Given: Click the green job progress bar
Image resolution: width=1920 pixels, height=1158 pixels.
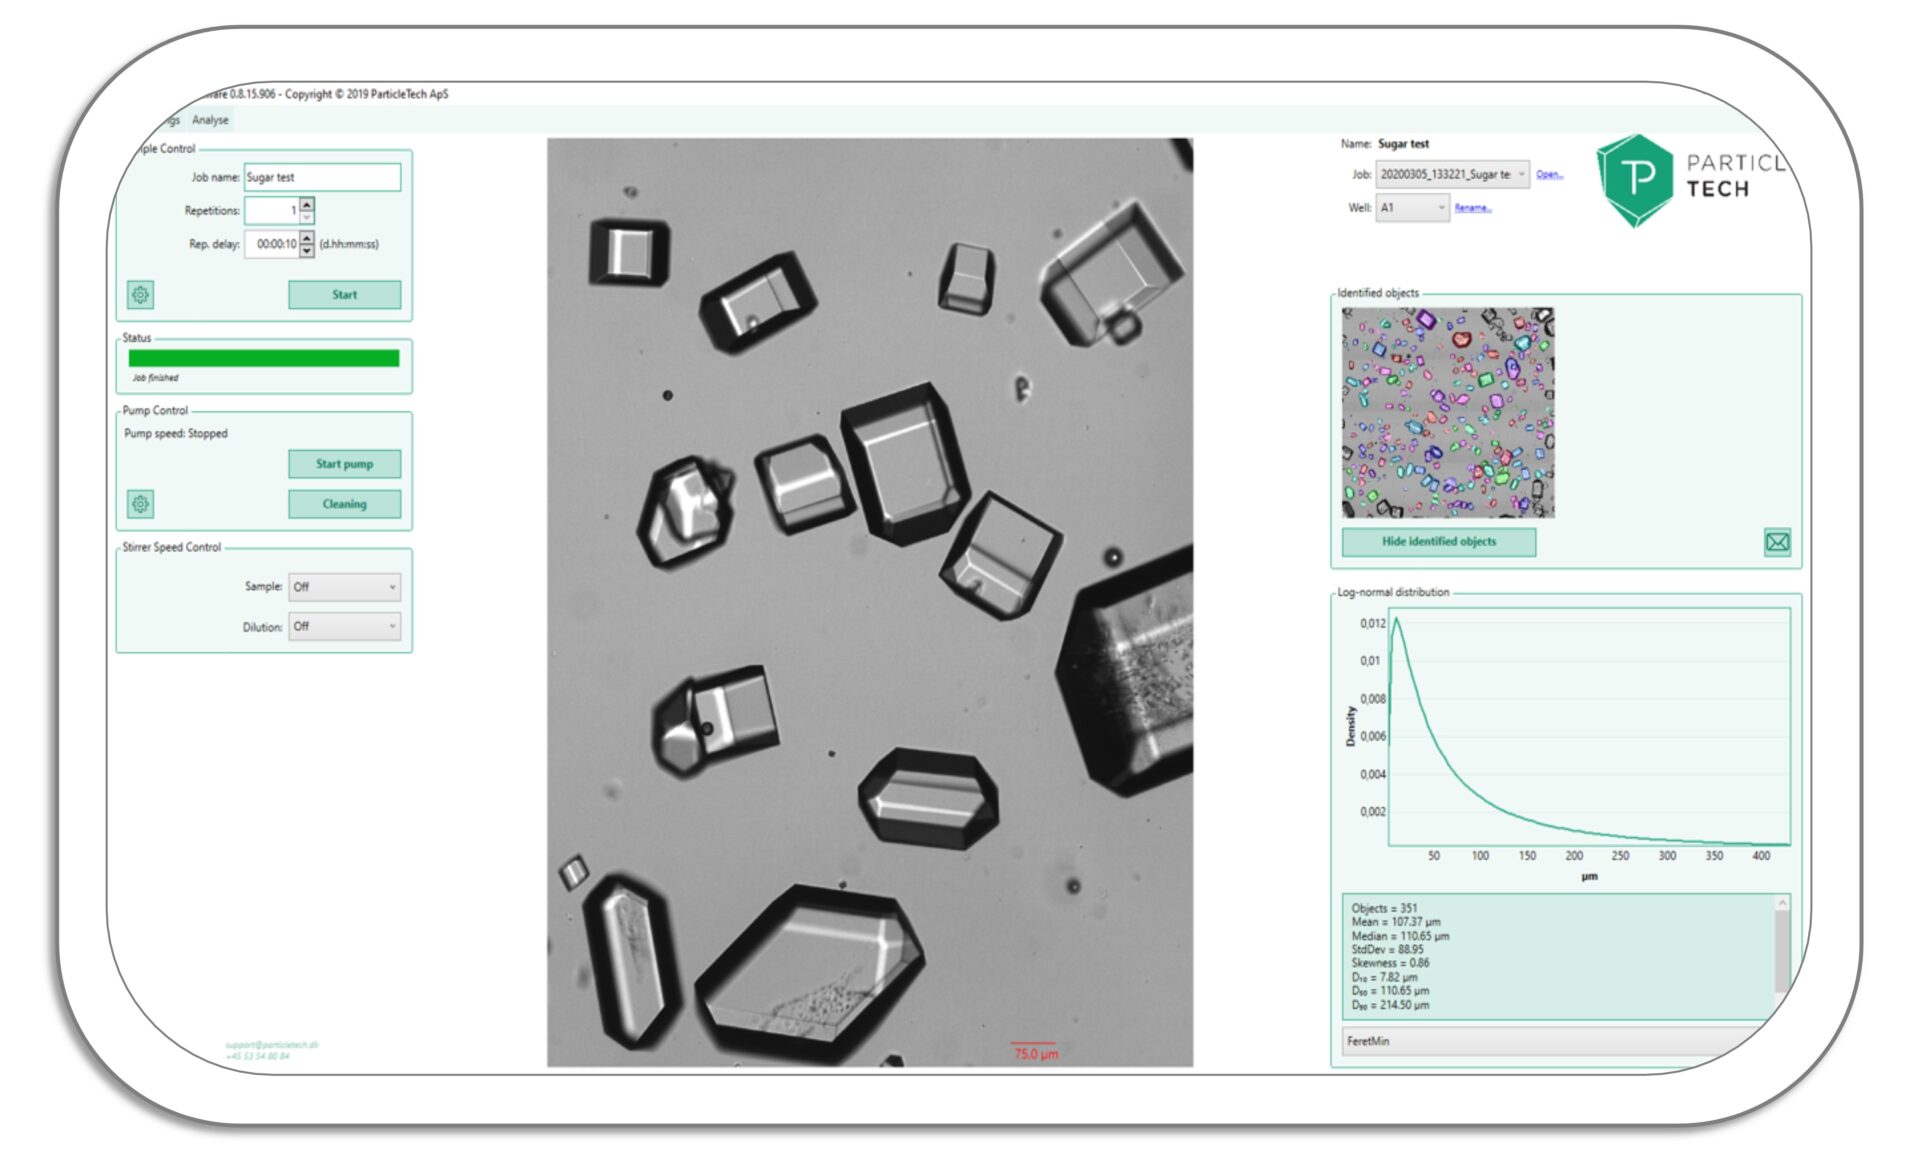Looking at the screenshot, I should [x=262, y=358].
